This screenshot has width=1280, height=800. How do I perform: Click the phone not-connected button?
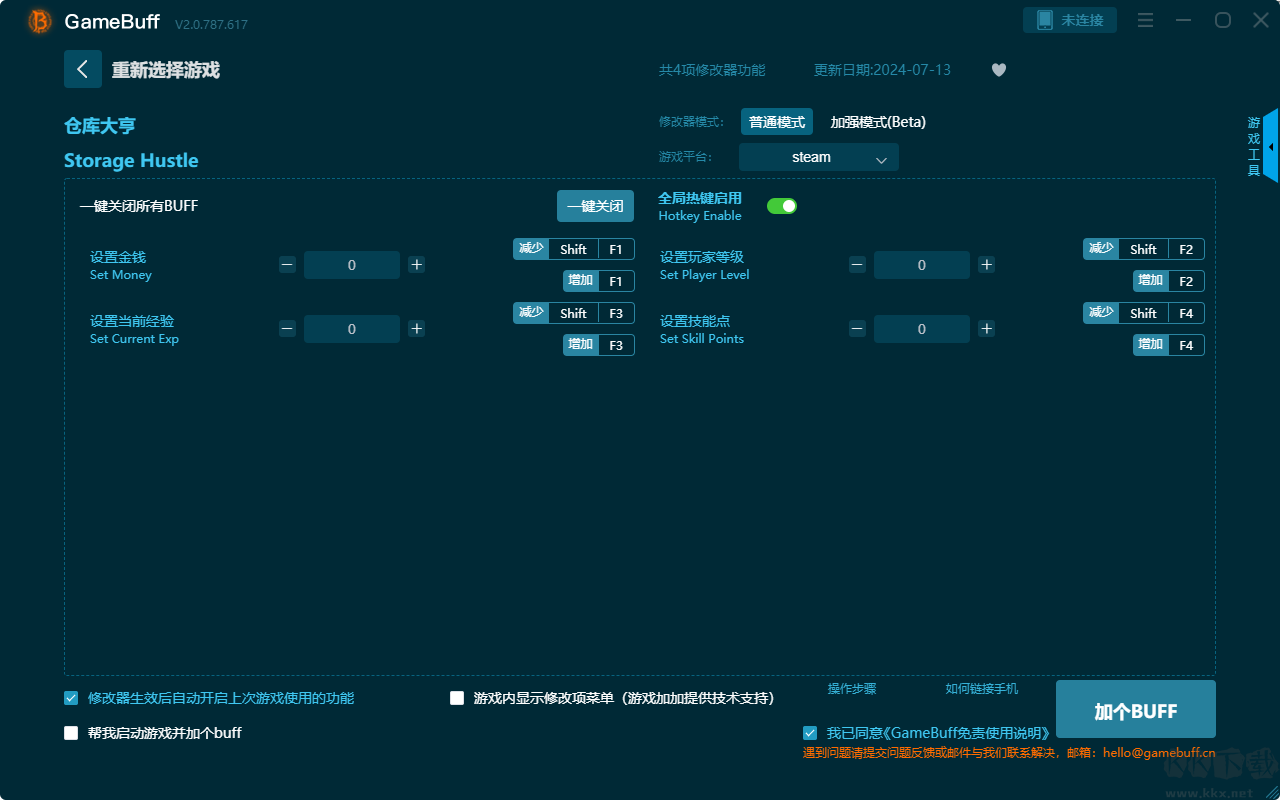coord(1070,20)
